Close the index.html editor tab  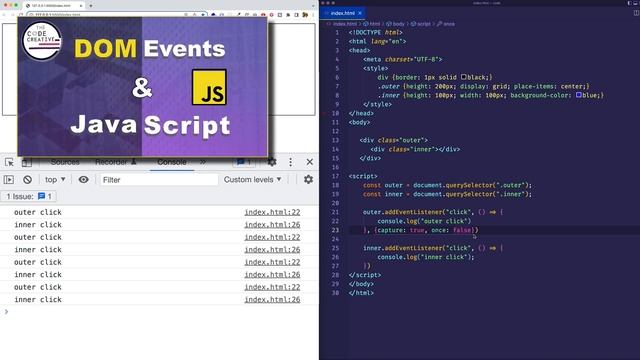click(360, 13)
